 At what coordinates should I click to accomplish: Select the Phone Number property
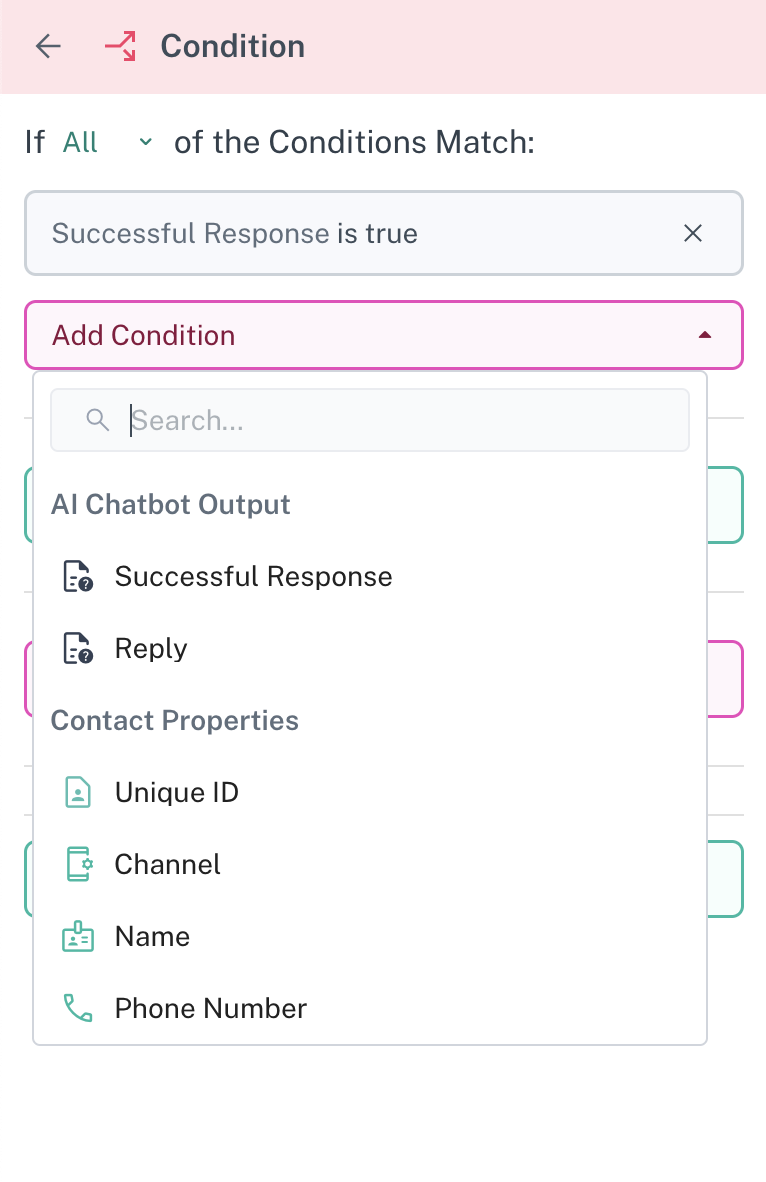(x=211, y=1009)
